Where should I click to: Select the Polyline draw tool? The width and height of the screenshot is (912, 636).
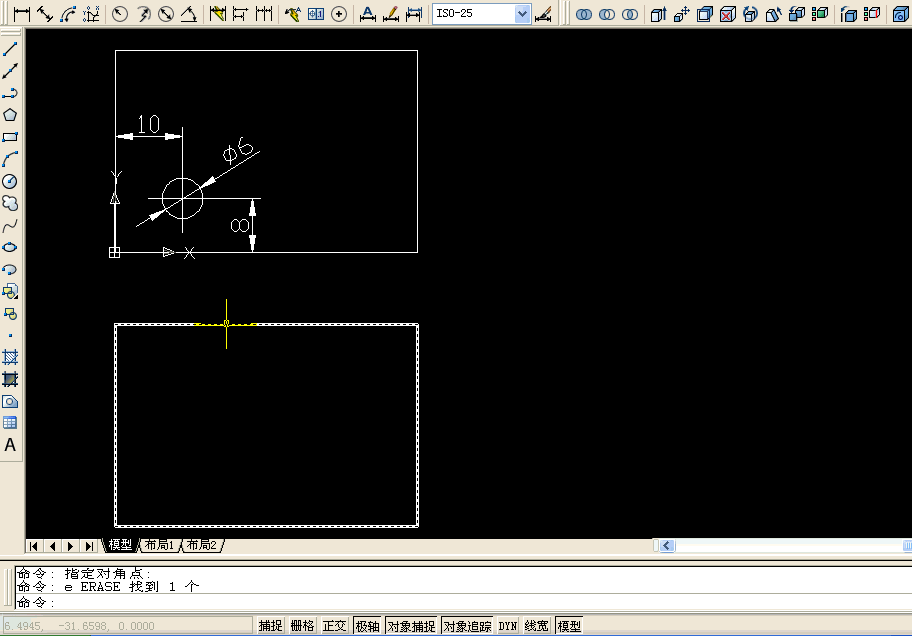10,93
